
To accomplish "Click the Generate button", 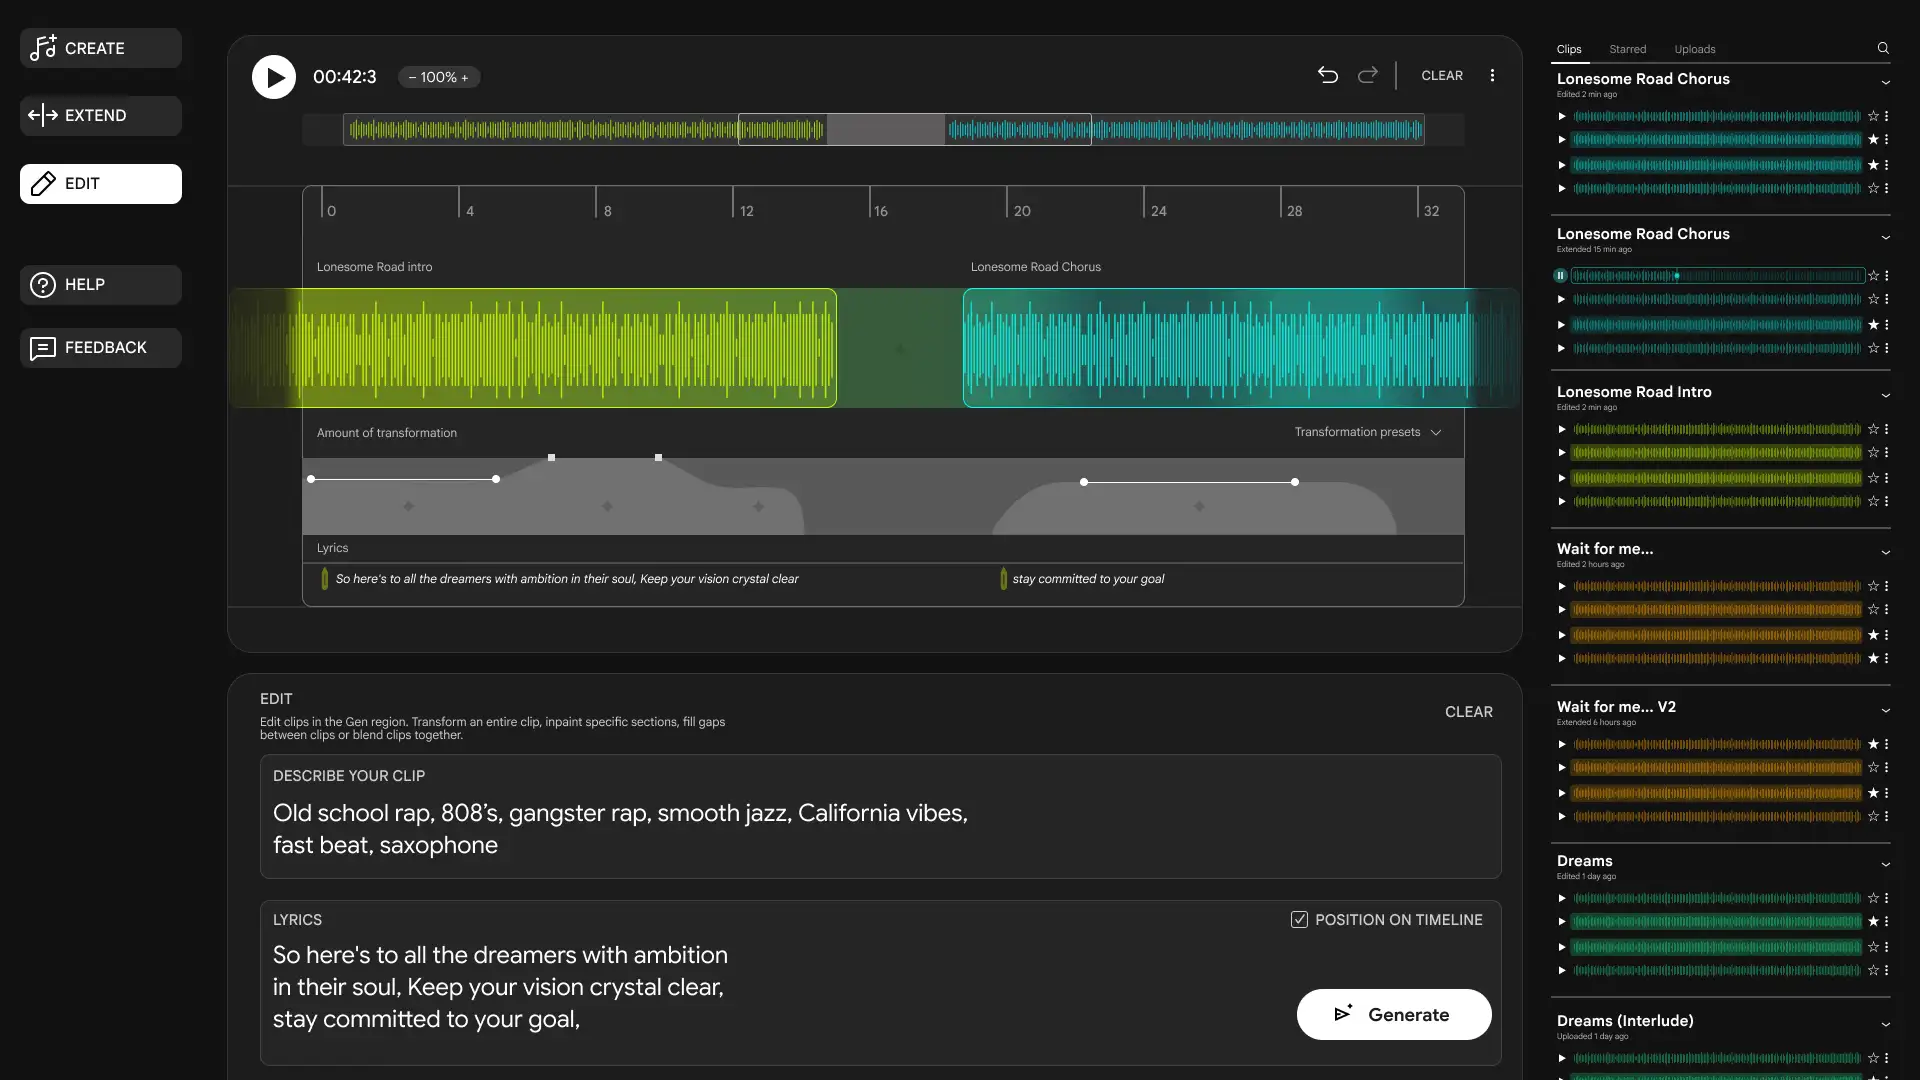I will click(x=1394, y=1014).
